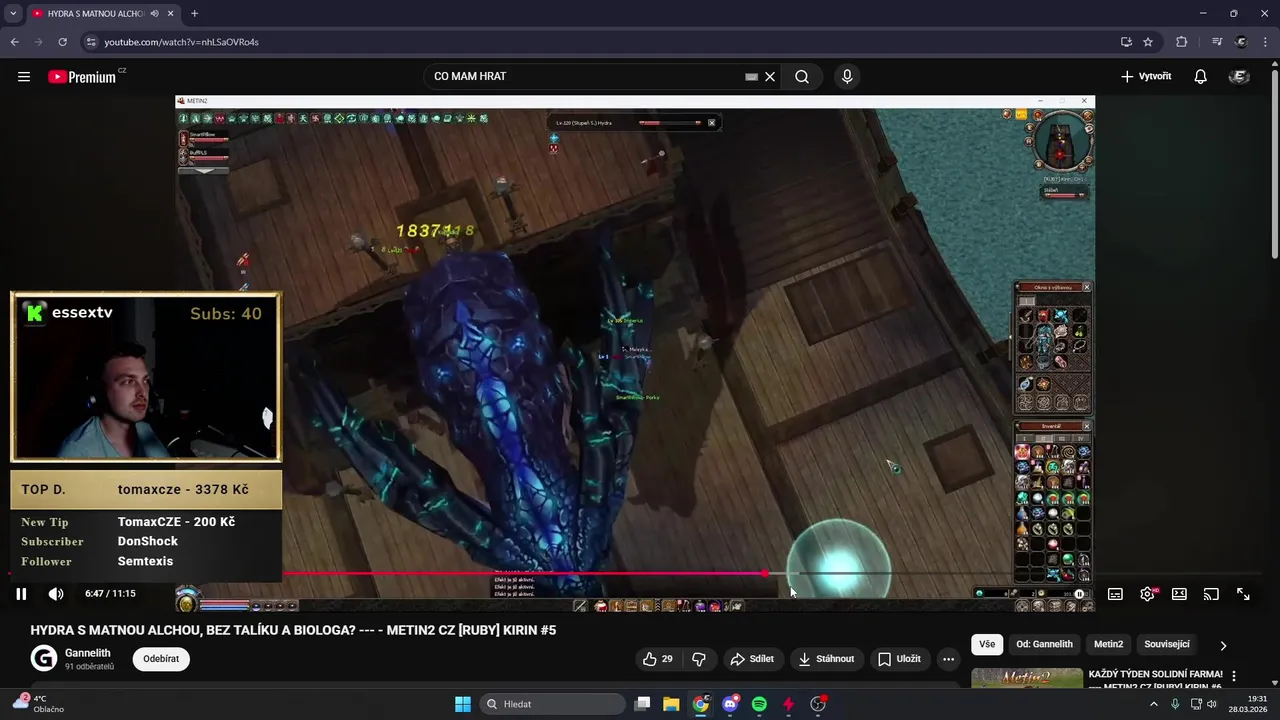Open options for KAŽDÝ TÝDEN SOLIDNÍ FARMA video
This screenshot has width=1280, height=720.
(1234, 676)
